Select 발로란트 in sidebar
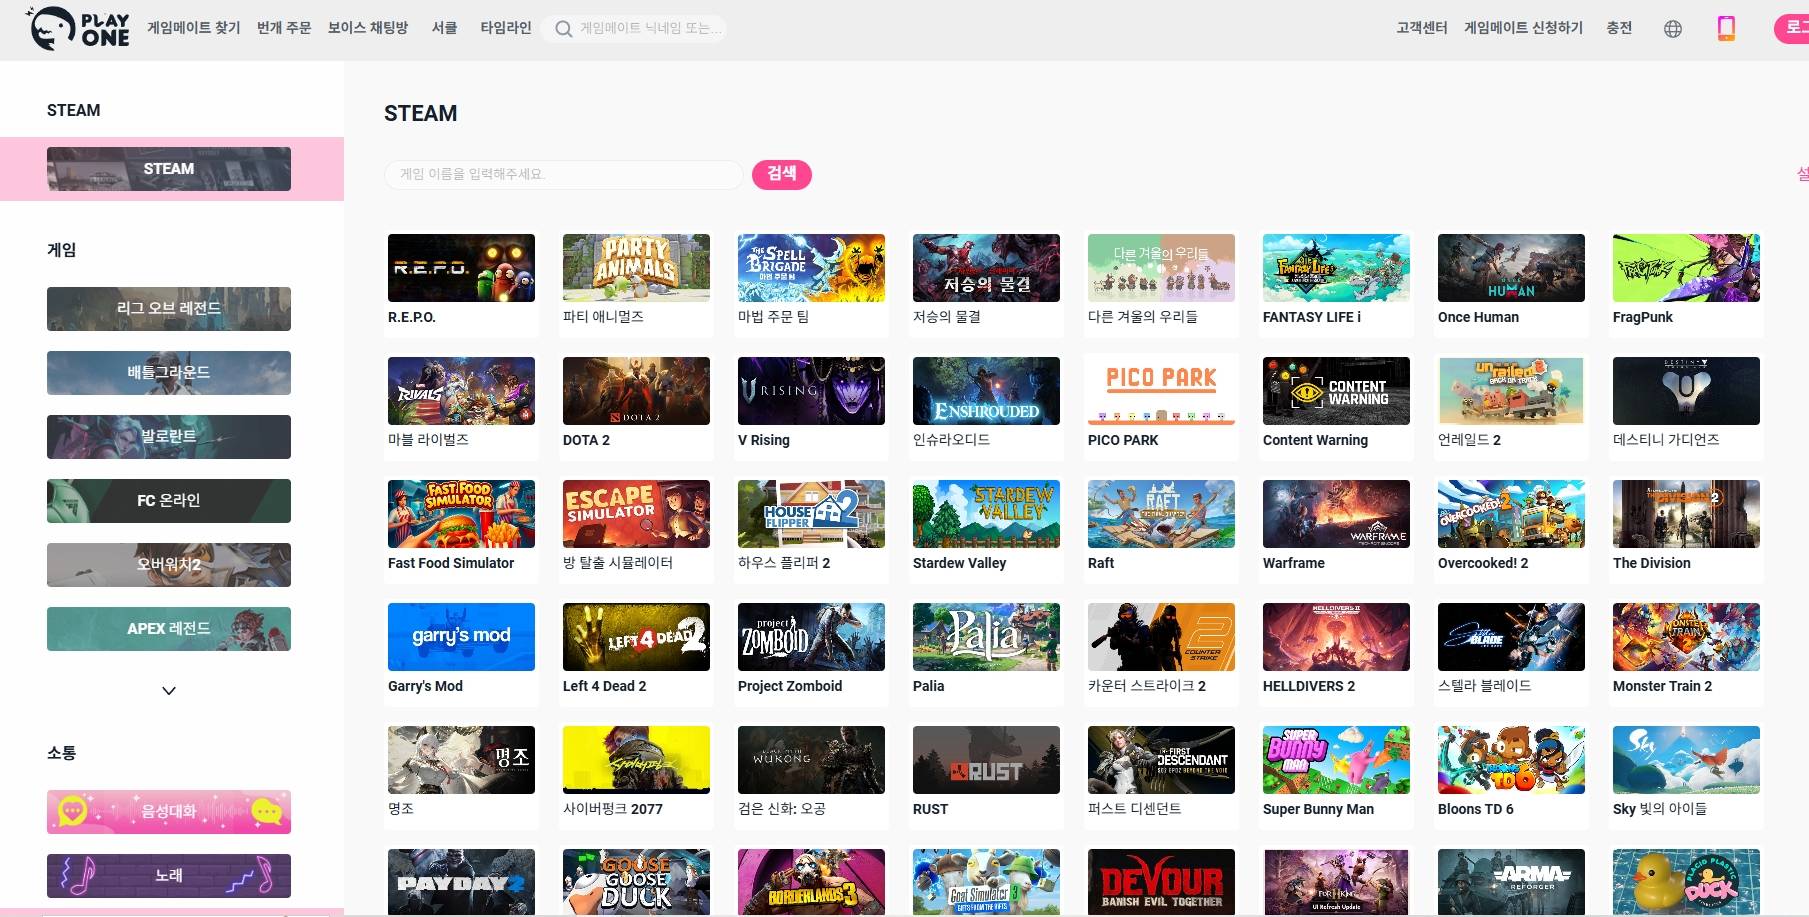Image resolution: width=1809 pixels, height=917 pixels. (169, 437)
